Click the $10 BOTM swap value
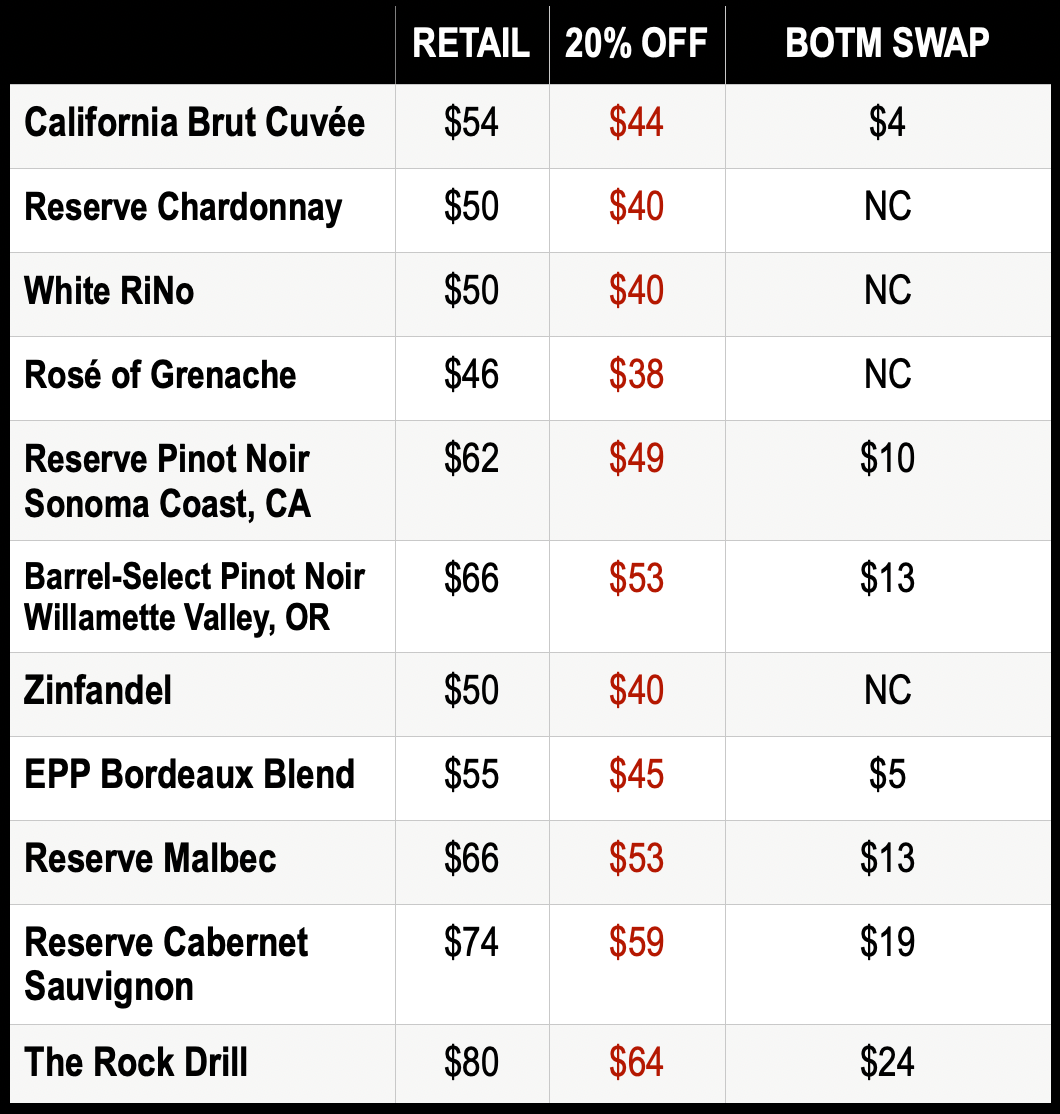This screenshot has width=1060, height=1114. click(887, 458)
